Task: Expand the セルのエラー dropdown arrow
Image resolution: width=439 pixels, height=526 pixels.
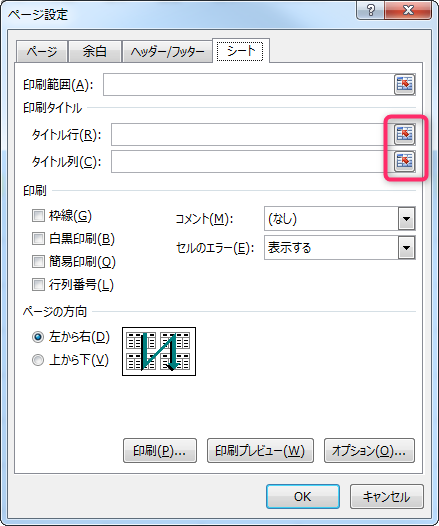Action: [x=406, y=248]
